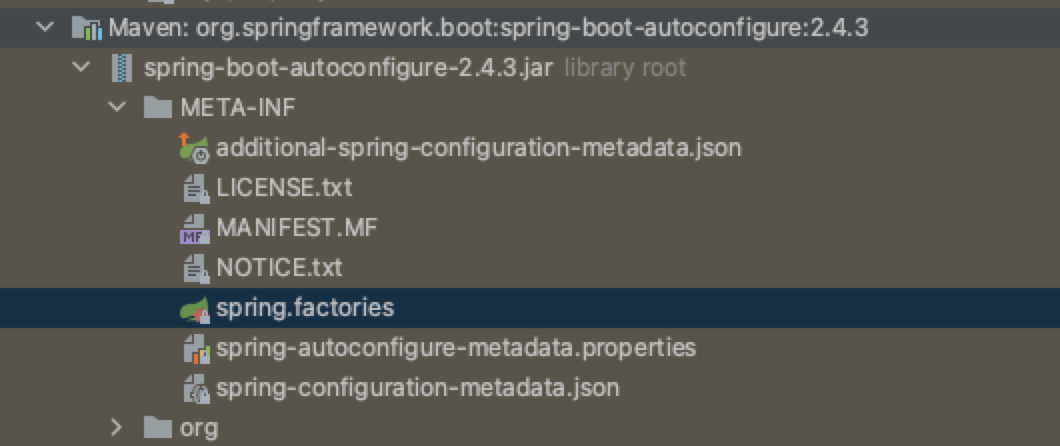Select spring.factories in the tree
The width and height of the screenshot is (1060, 446).
point(305,308)
